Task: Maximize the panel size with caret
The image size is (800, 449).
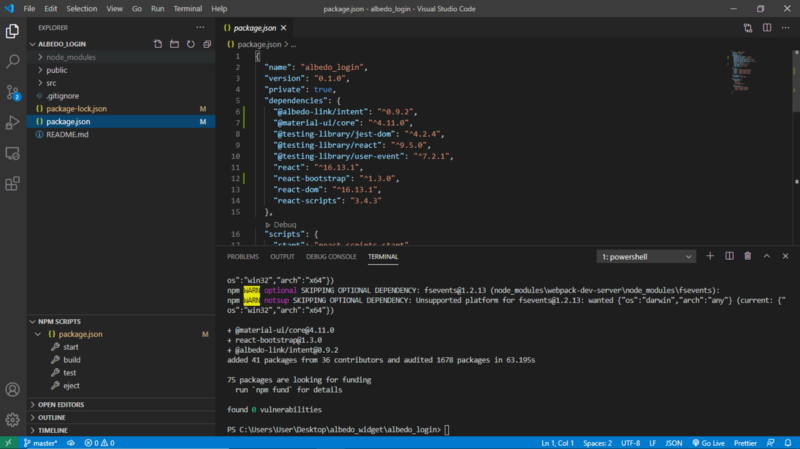Action: pyautogui.click(x=767, y=256)
